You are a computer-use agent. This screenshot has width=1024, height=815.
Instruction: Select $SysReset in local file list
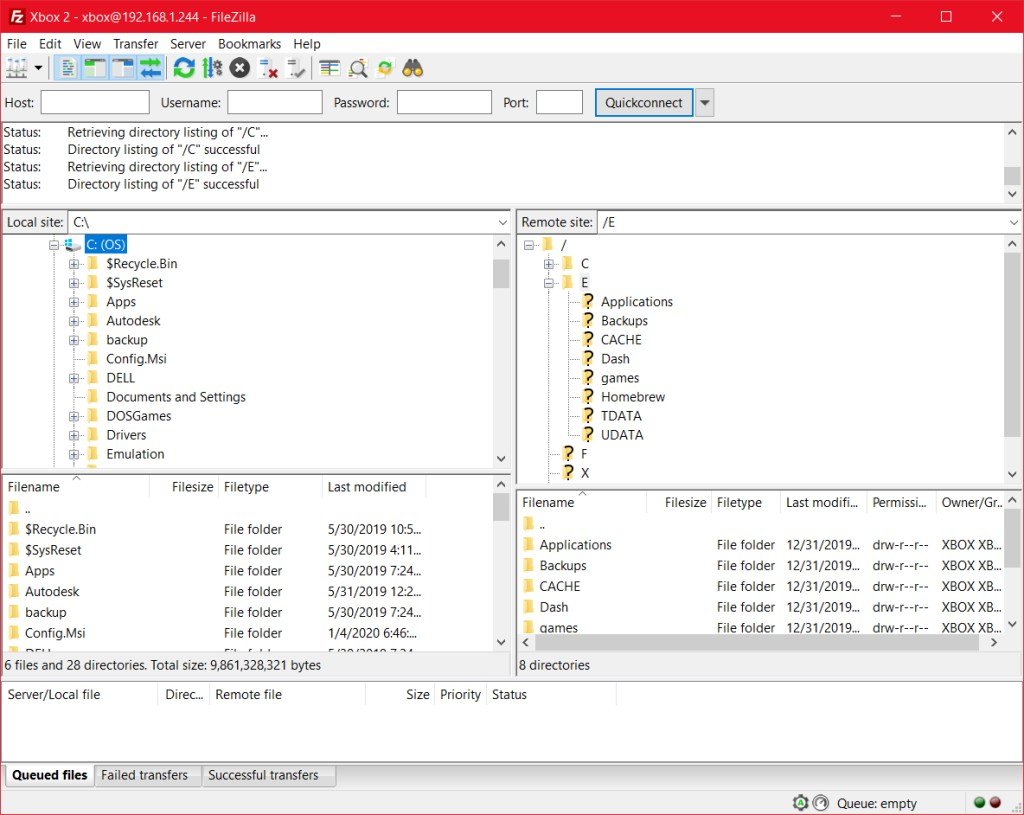(53, 551)
